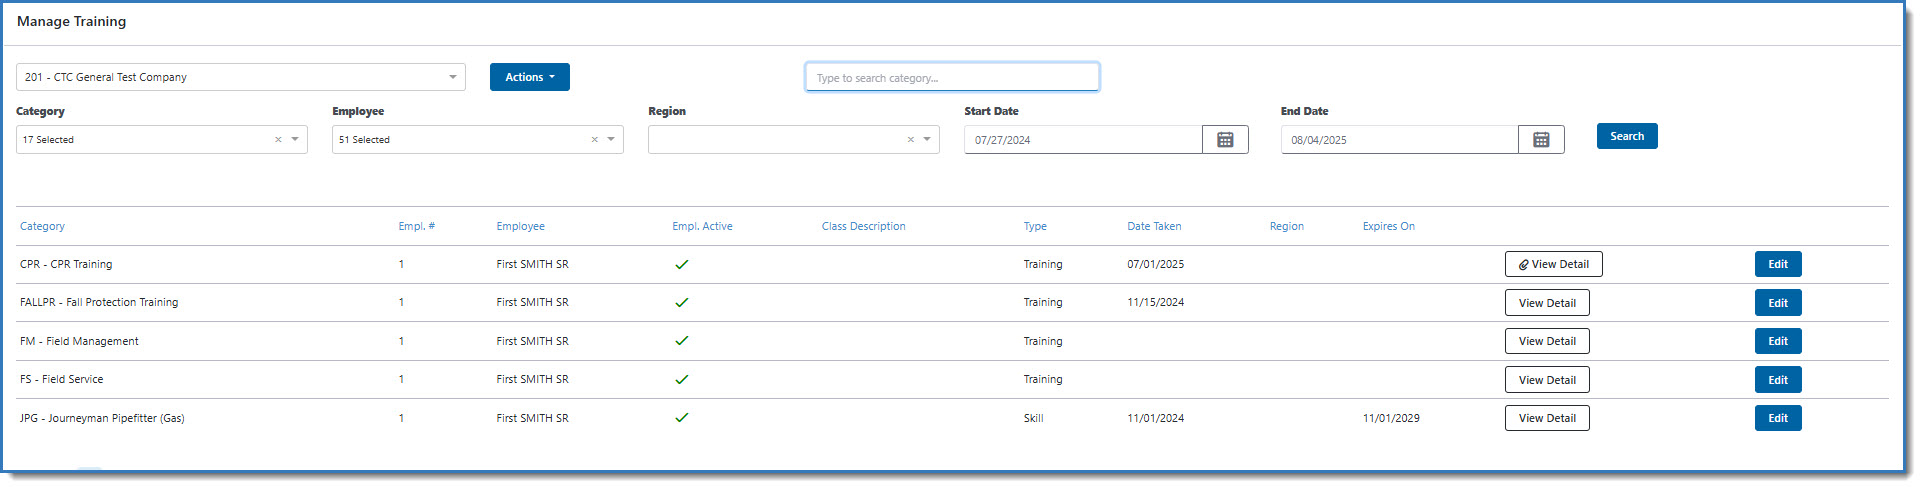1921x488 pixels.
Task: Expand the Actions dropdown button
Action: click(530, 77)
